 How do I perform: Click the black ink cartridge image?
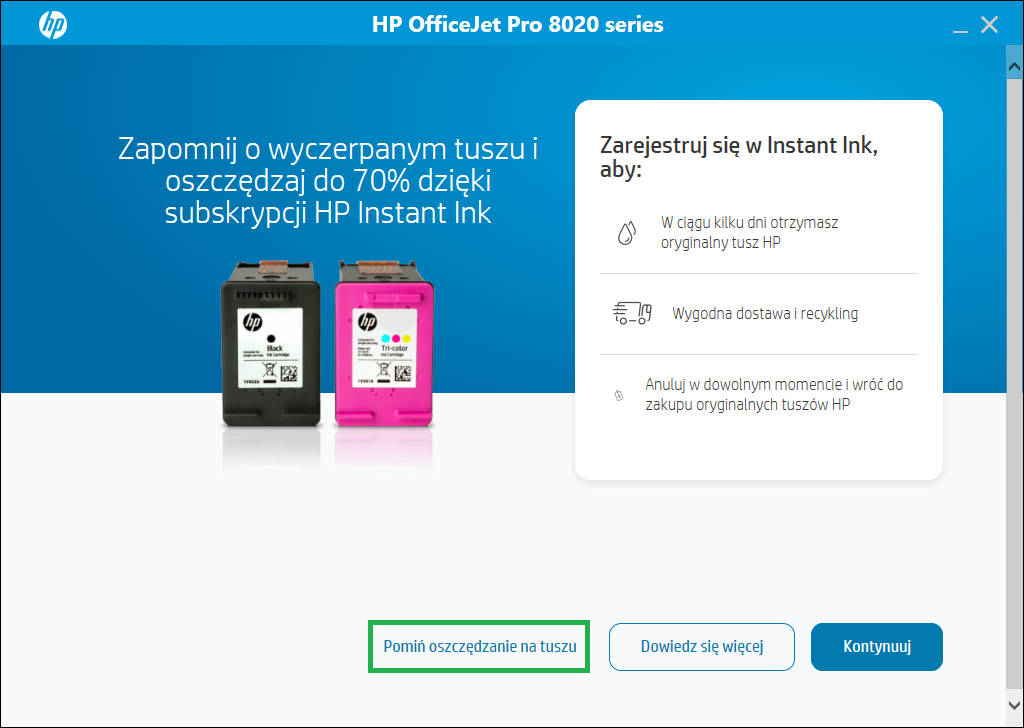[x=271, y=343]
